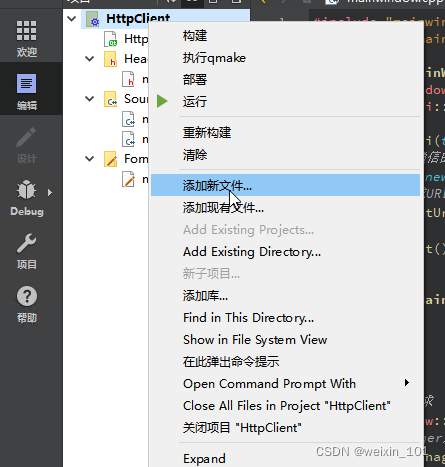Select 添加现有文件... menu entry
The height and width of the screenshot is (467, 445).
click(285, 208)
